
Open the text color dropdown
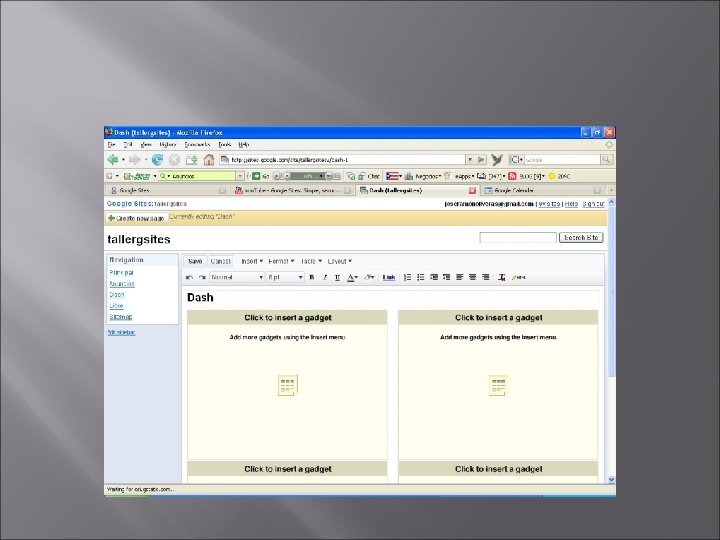point(352,277)
